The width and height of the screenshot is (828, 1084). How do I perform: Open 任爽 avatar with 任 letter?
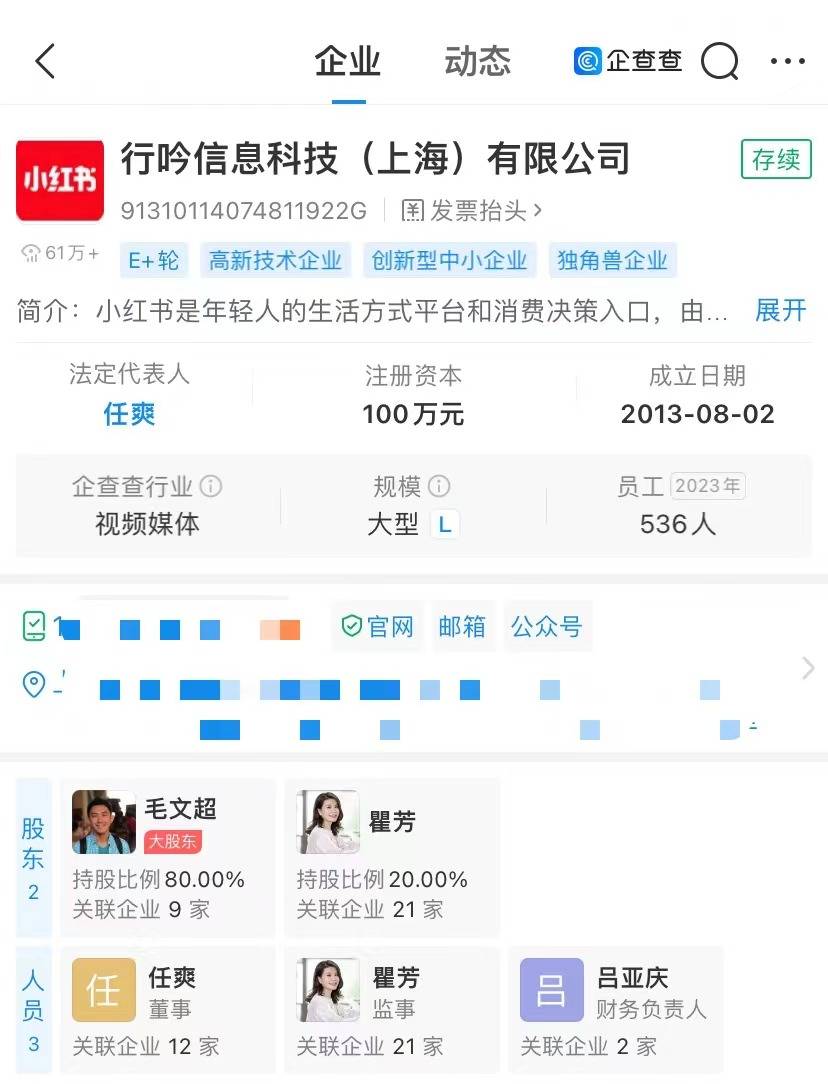tap(104, 990)
